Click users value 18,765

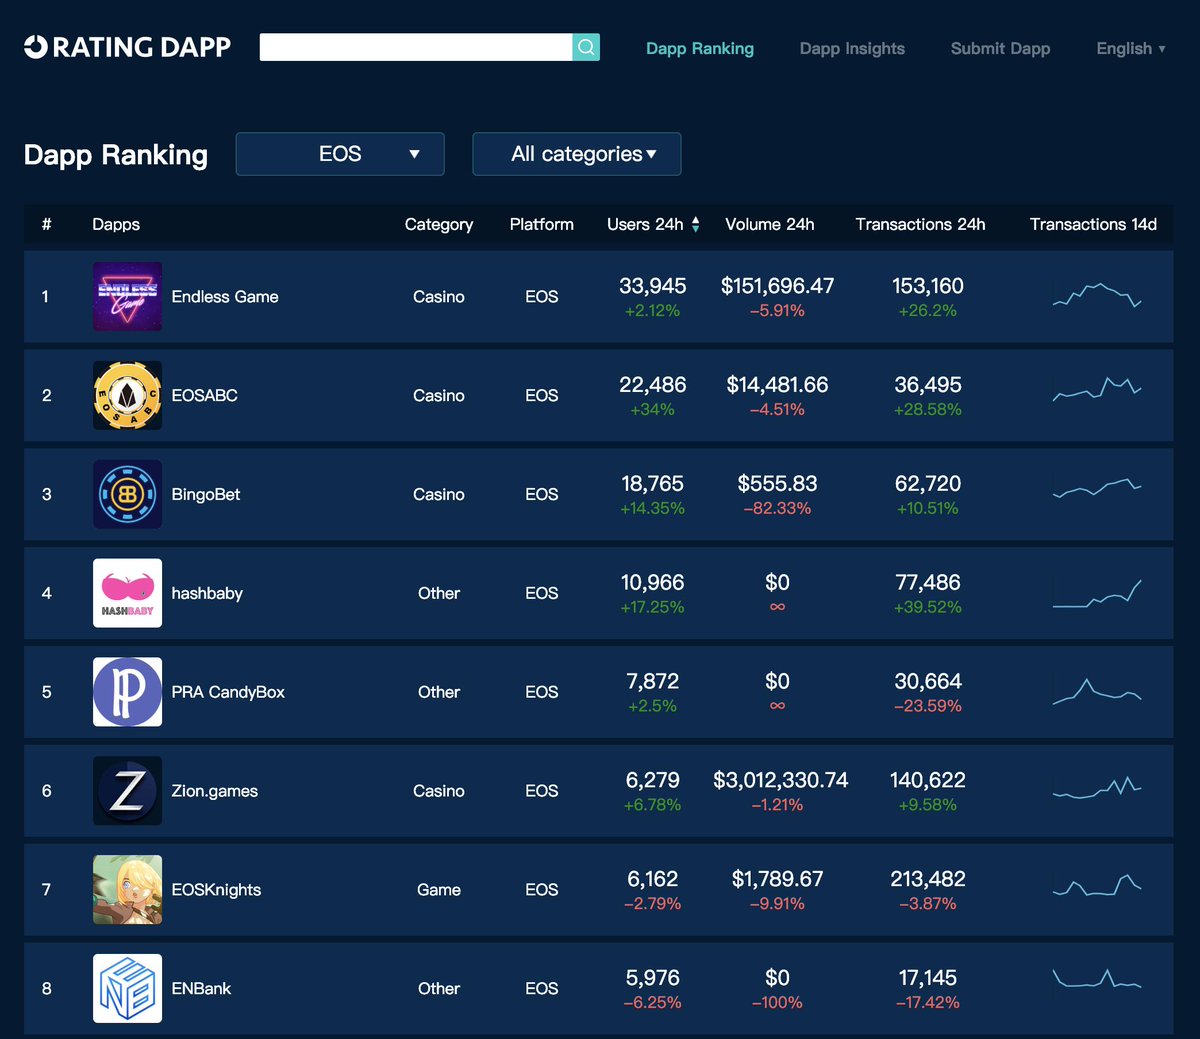pyautogui.click(x=652, y=484)
